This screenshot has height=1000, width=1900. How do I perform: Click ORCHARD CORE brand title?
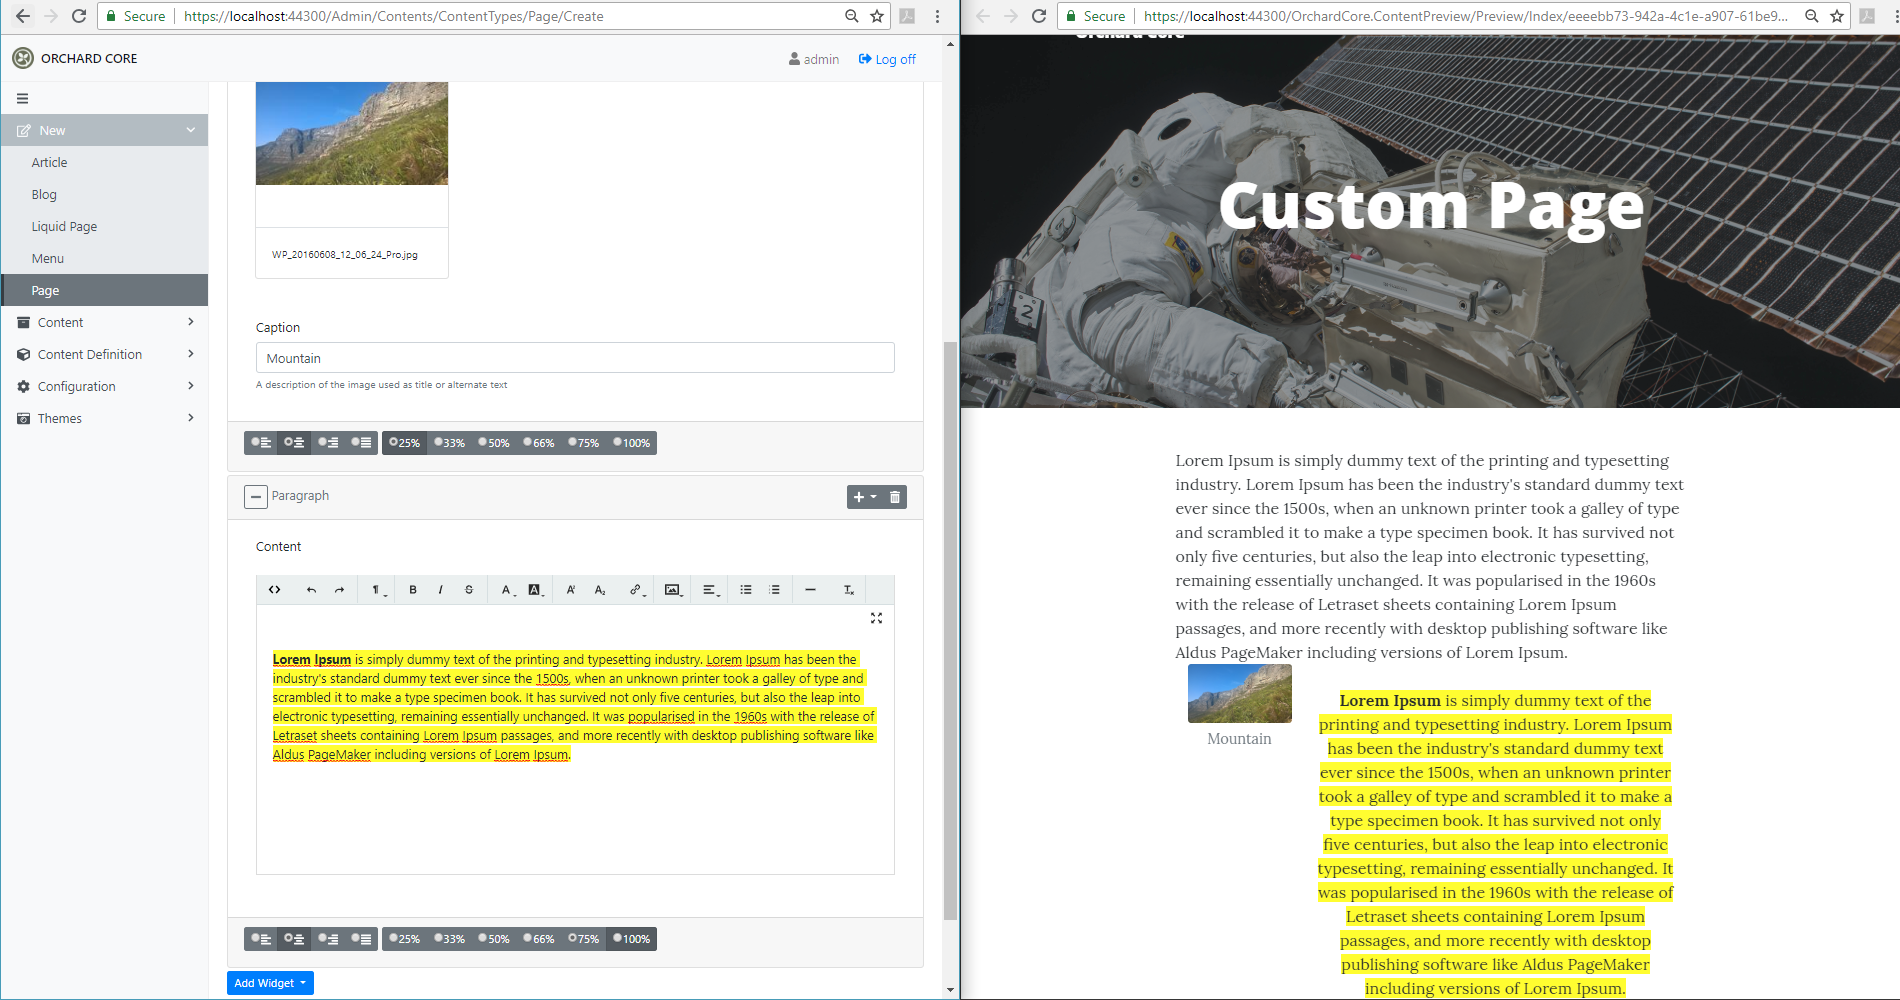pyautogui.click(x=89, y=58)
